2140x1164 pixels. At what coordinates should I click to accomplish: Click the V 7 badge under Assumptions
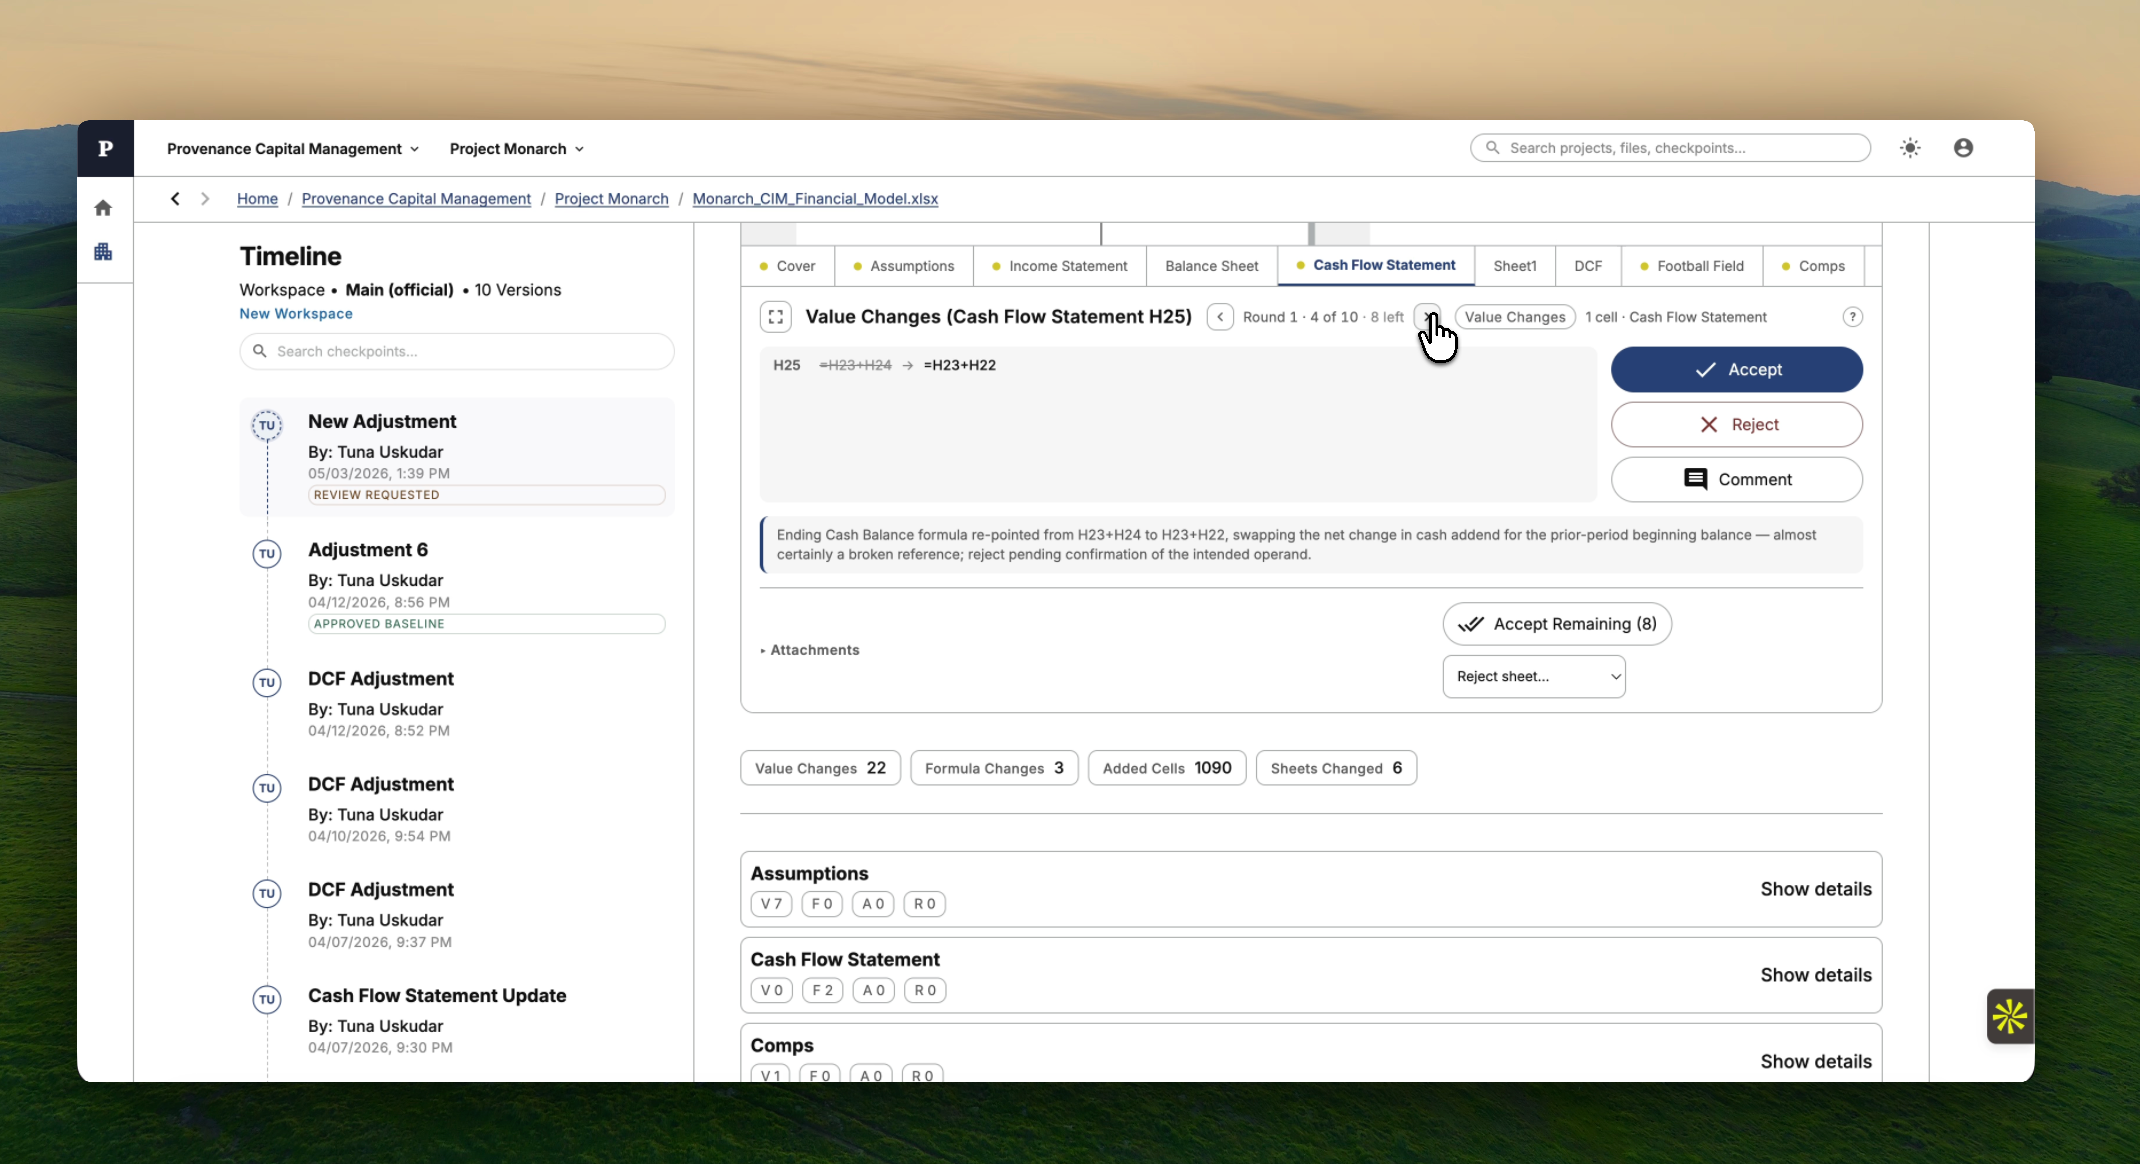(x=771, y=904)
